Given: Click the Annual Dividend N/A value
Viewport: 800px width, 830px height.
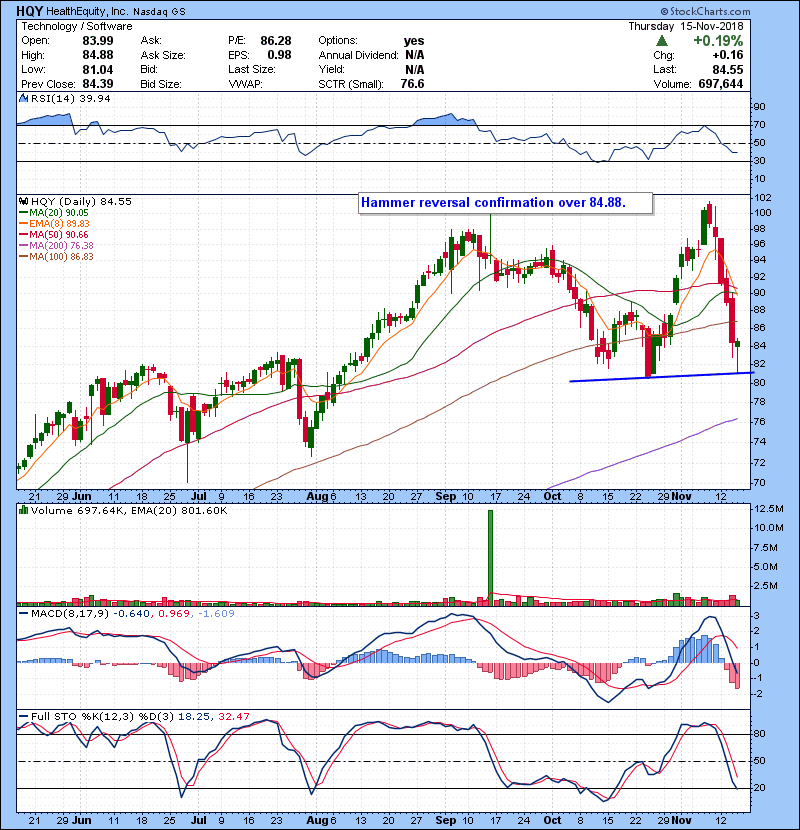Looking at the screenshot, I should tap(414, 55).
